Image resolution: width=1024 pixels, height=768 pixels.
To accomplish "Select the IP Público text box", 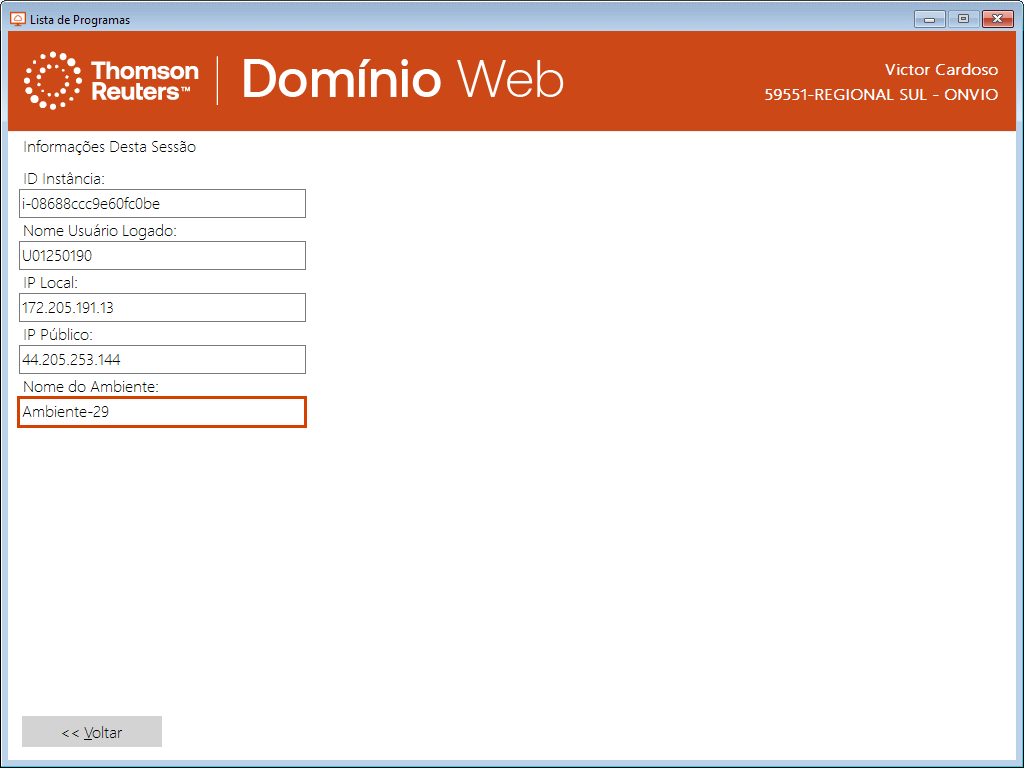I will pos(162,360).
